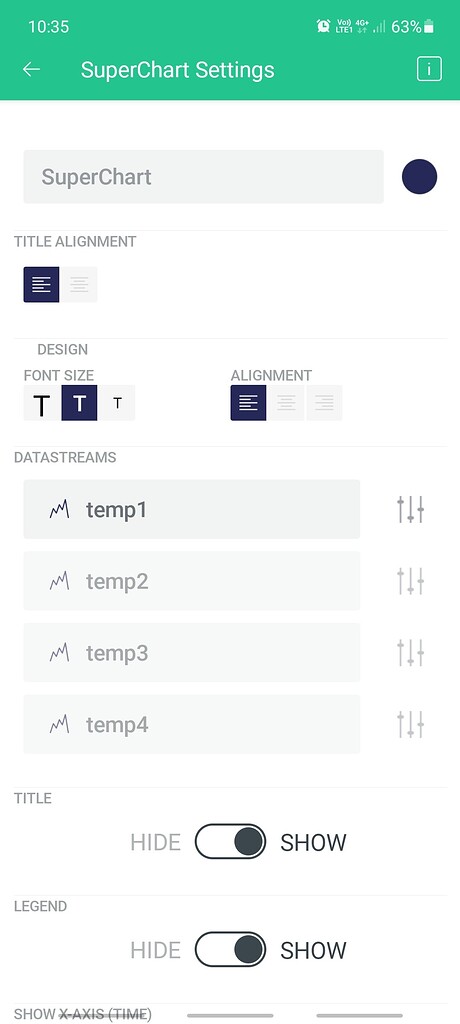The height and width of the screenshot is (1024, 460).
Task: Toggle the Title hide/show switch
Action: [x=230, y=841]
